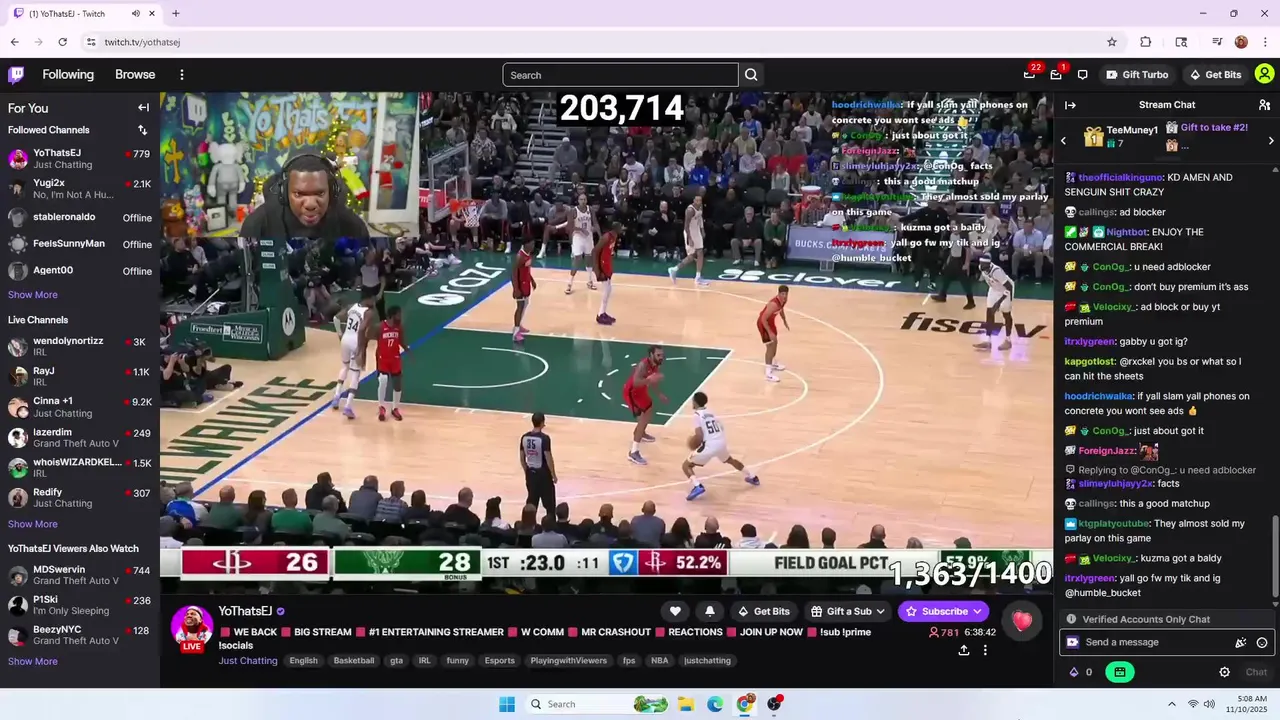
Task: Open the emote picker in chat
Action: 1262,643
